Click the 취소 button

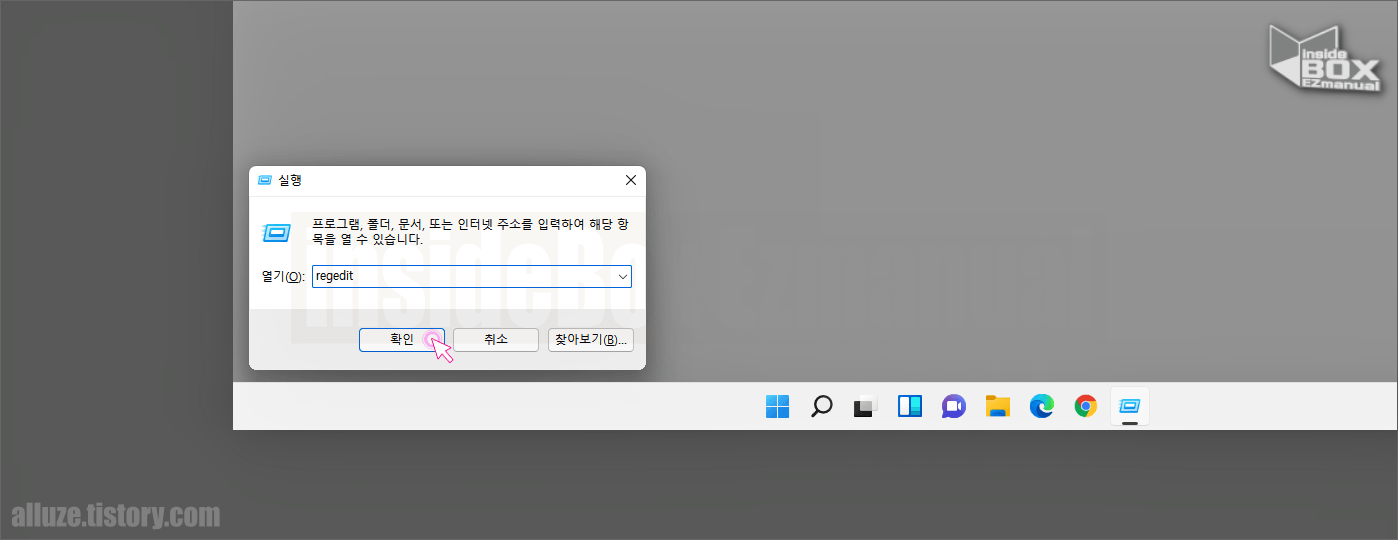coord(496,340)
